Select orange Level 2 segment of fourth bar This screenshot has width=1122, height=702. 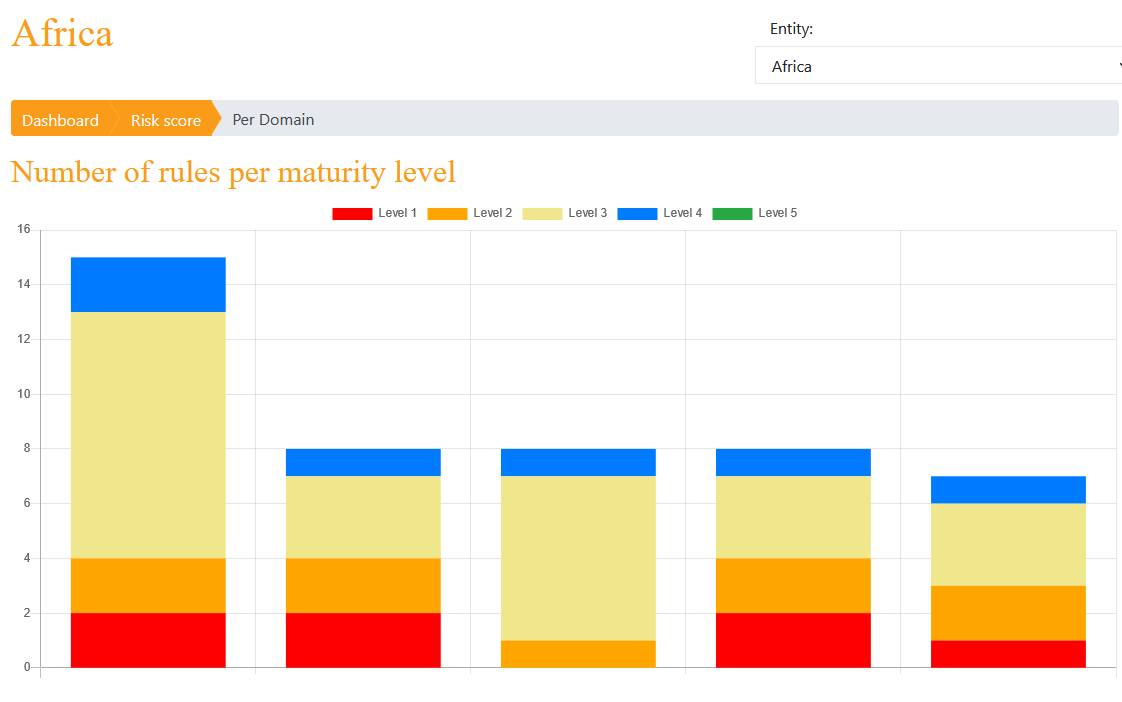(x=794, y=585)
